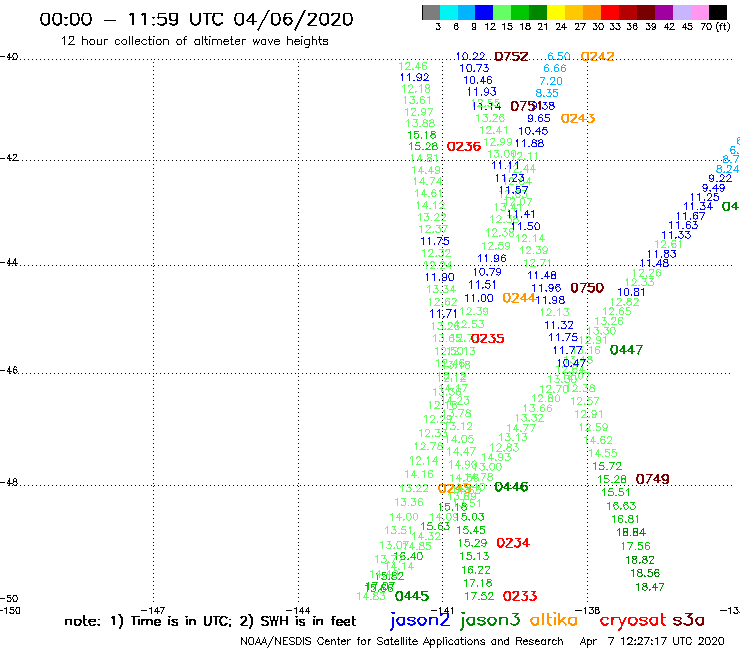740x650 pixels.
Task: Click the 17.52 wave height value
Action: (x=479, y=596)
